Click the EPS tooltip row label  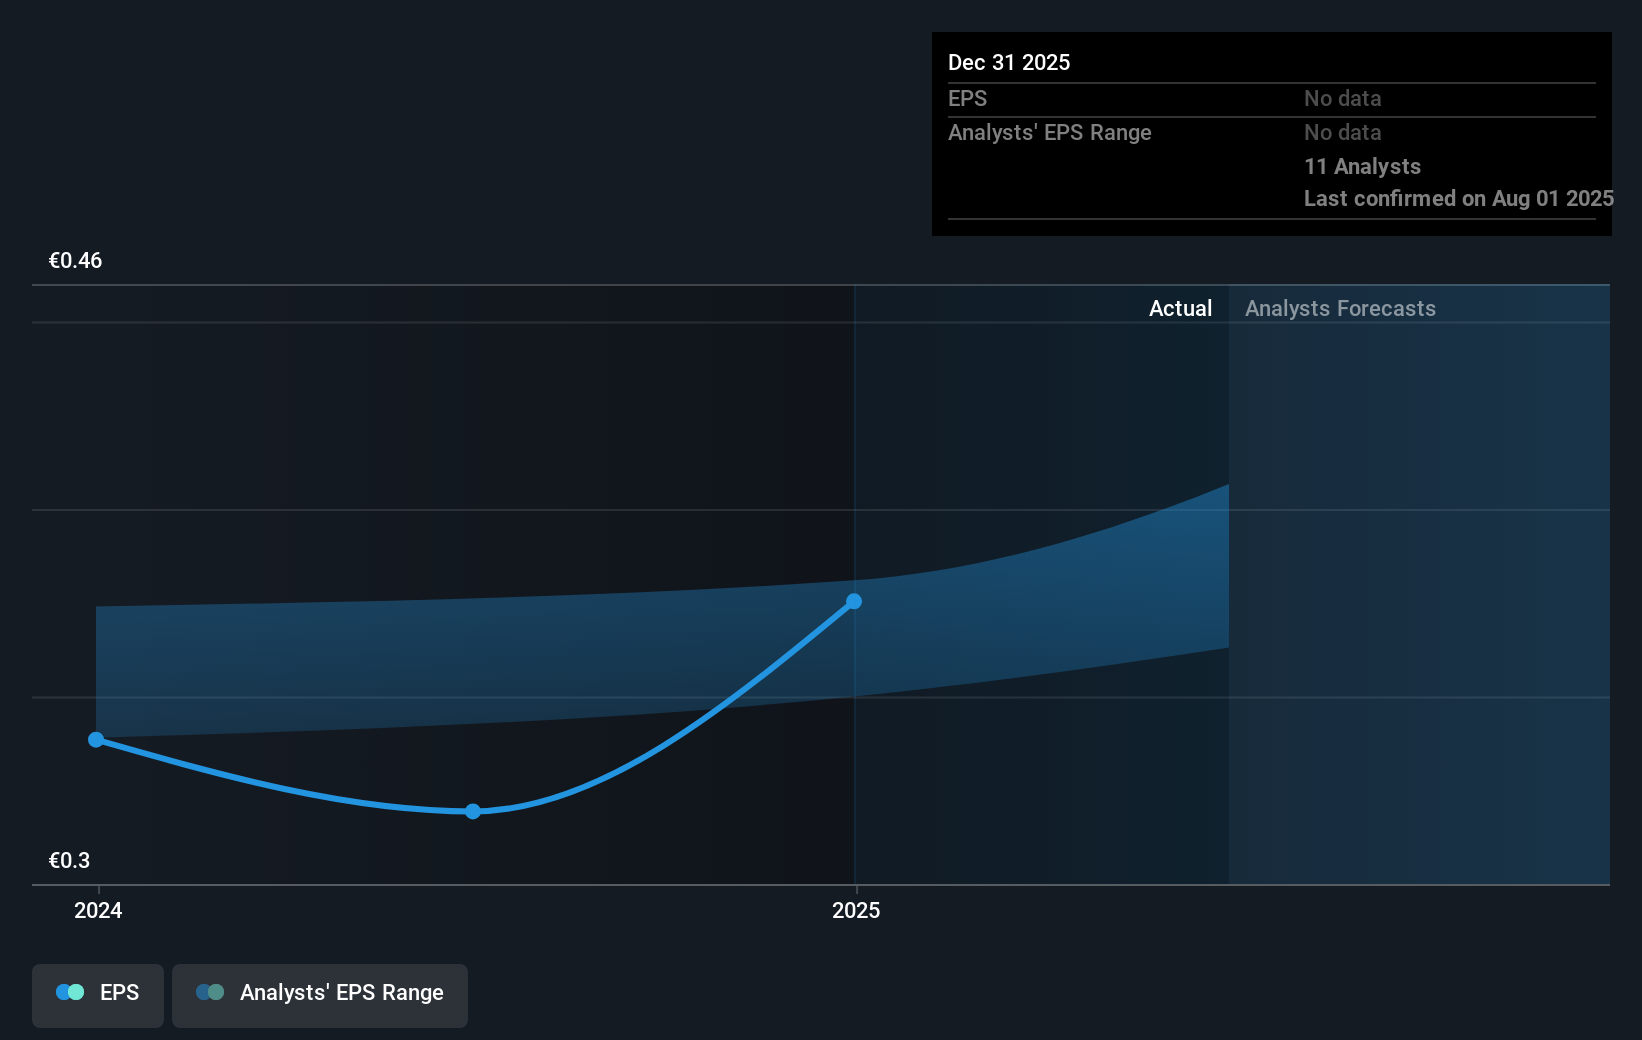(967, 98)
